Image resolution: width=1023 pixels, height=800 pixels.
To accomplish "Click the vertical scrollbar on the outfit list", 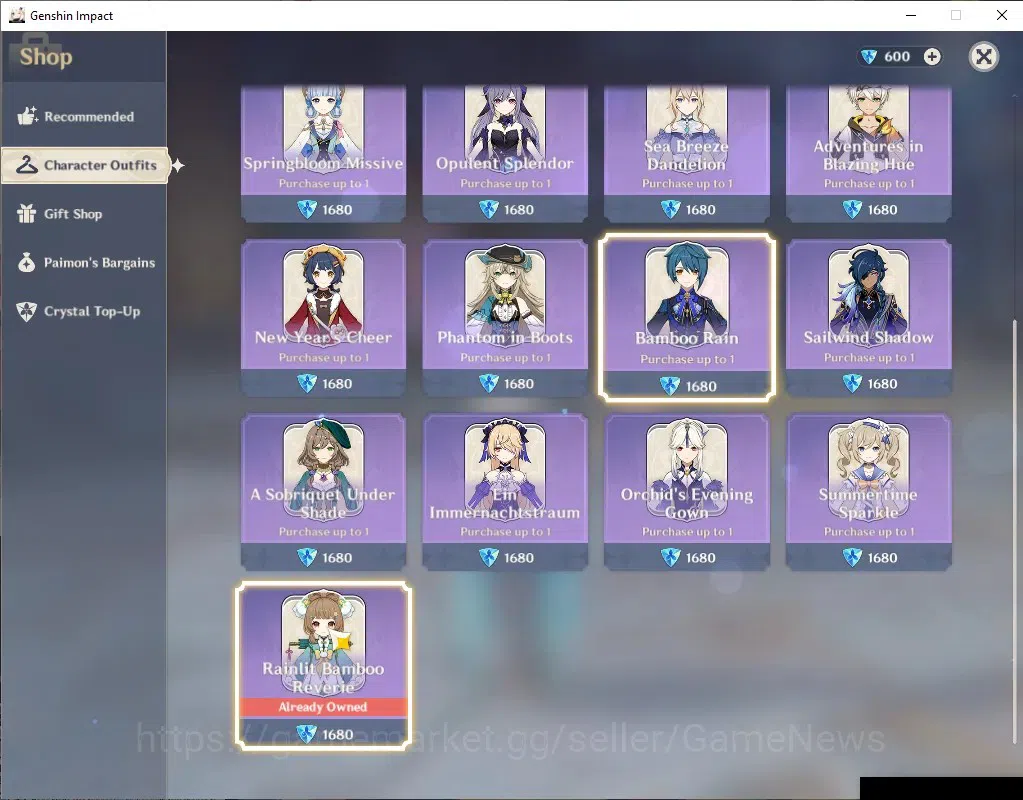I will pyautogui.click(x=1015, y=532).
